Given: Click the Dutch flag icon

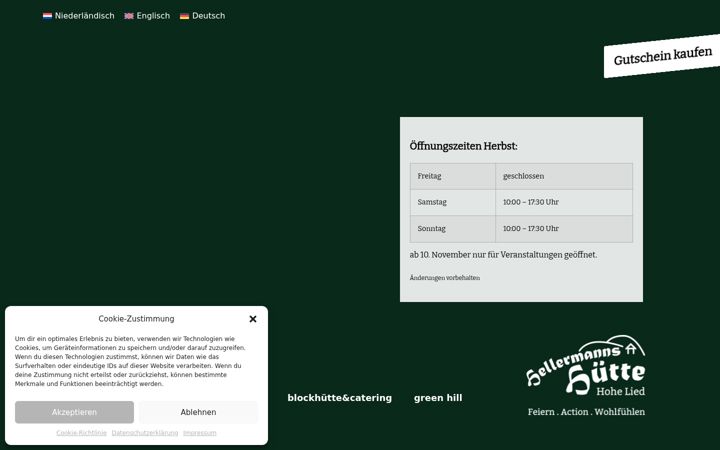Looking at the screenshot, I should tap(47, 16).
